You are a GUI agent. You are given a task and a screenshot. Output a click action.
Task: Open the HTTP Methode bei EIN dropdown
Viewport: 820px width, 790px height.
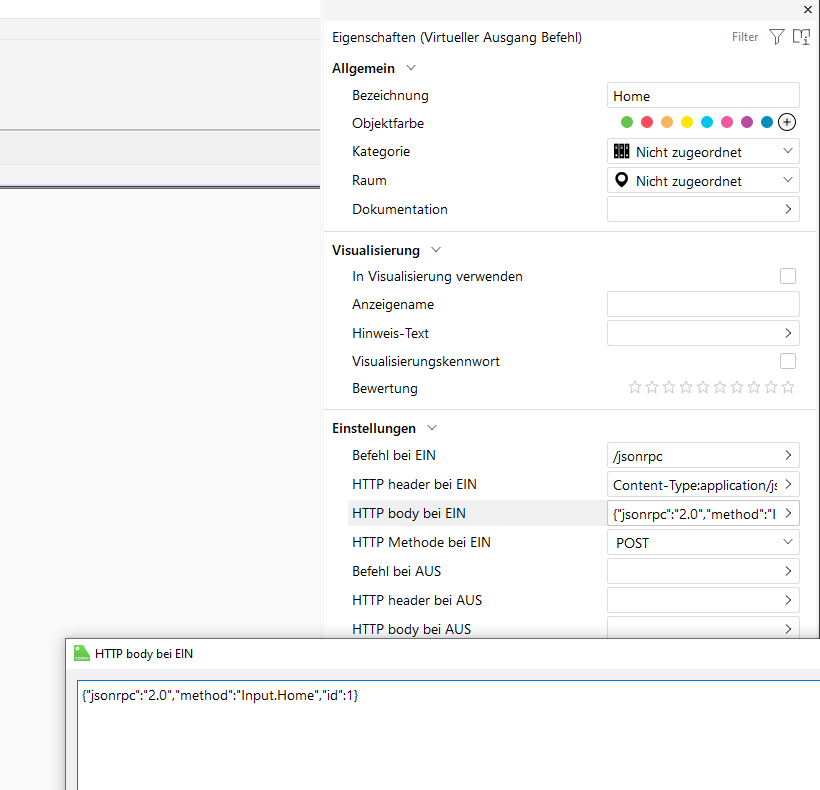(x=703, y=542)
